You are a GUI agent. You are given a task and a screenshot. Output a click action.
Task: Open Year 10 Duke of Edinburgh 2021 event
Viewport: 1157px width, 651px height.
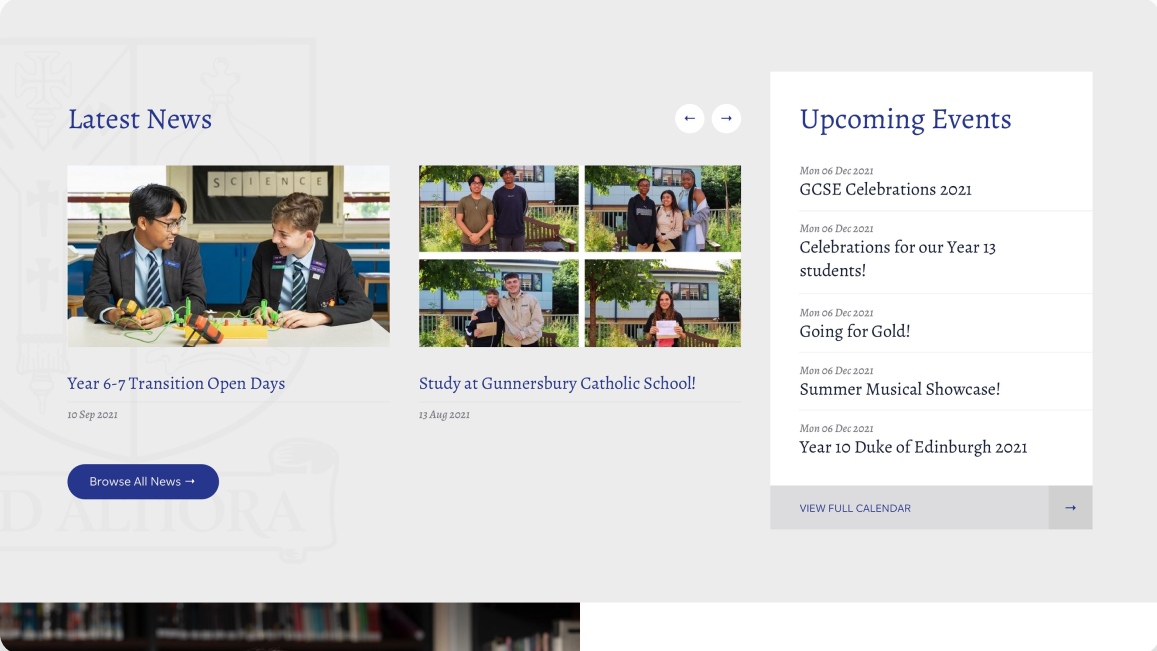(913, 447)
